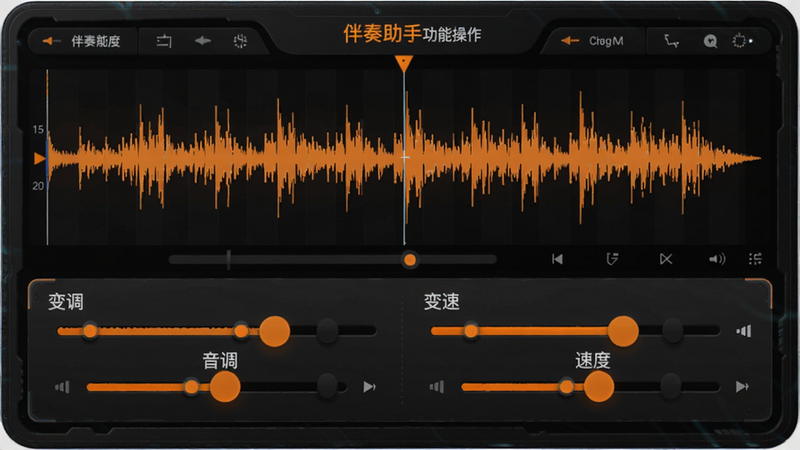Screen dimensions: 800x450
Task: Click the 20 scale value beside waveform
Action: 38,186
